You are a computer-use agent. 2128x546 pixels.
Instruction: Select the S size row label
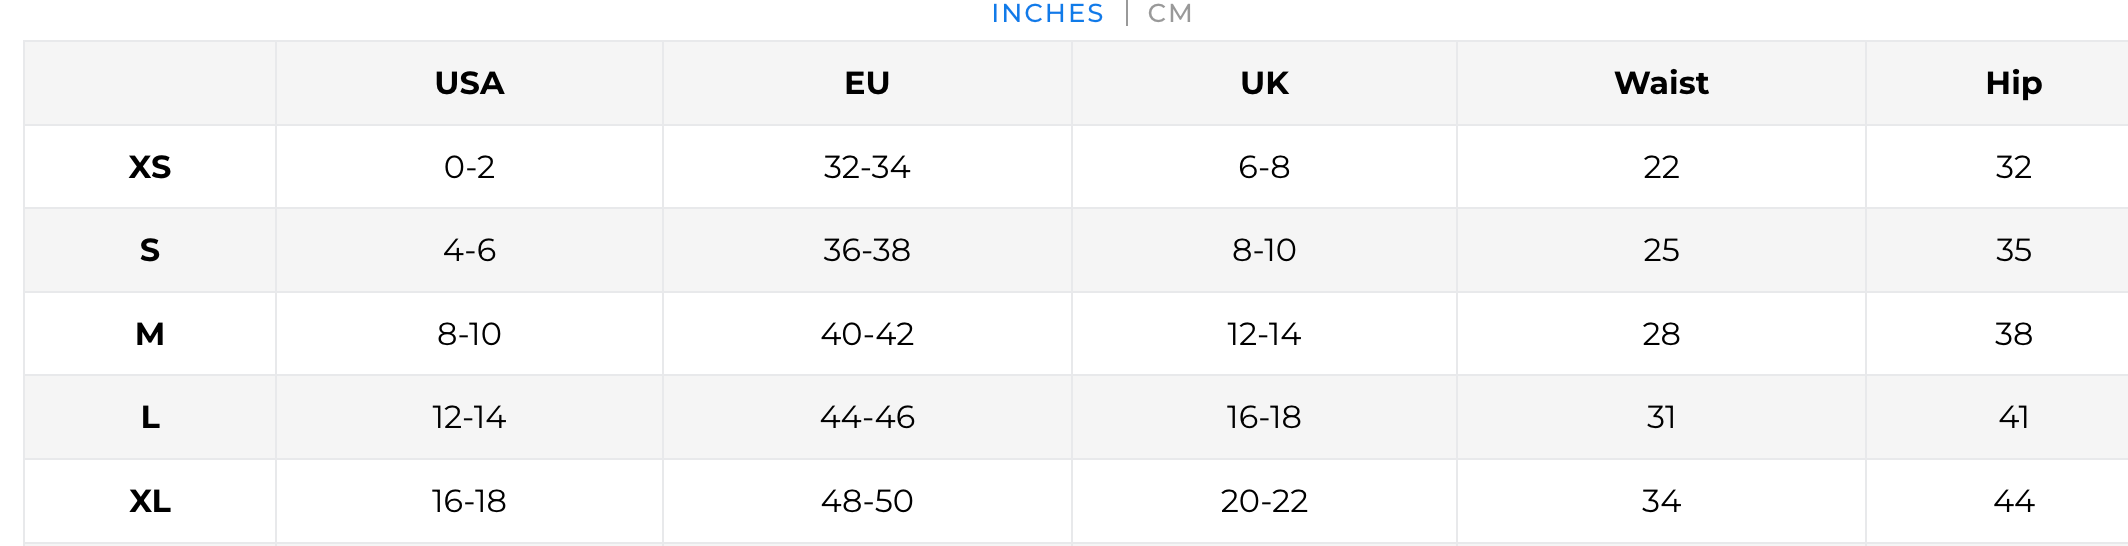150,250
